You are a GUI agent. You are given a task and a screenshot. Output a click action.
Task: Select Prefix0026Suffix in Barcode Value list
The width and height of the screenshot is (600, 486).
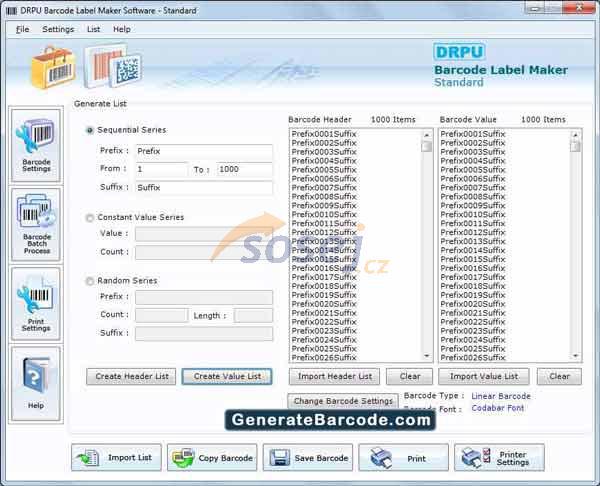click(x=473, y=358)
